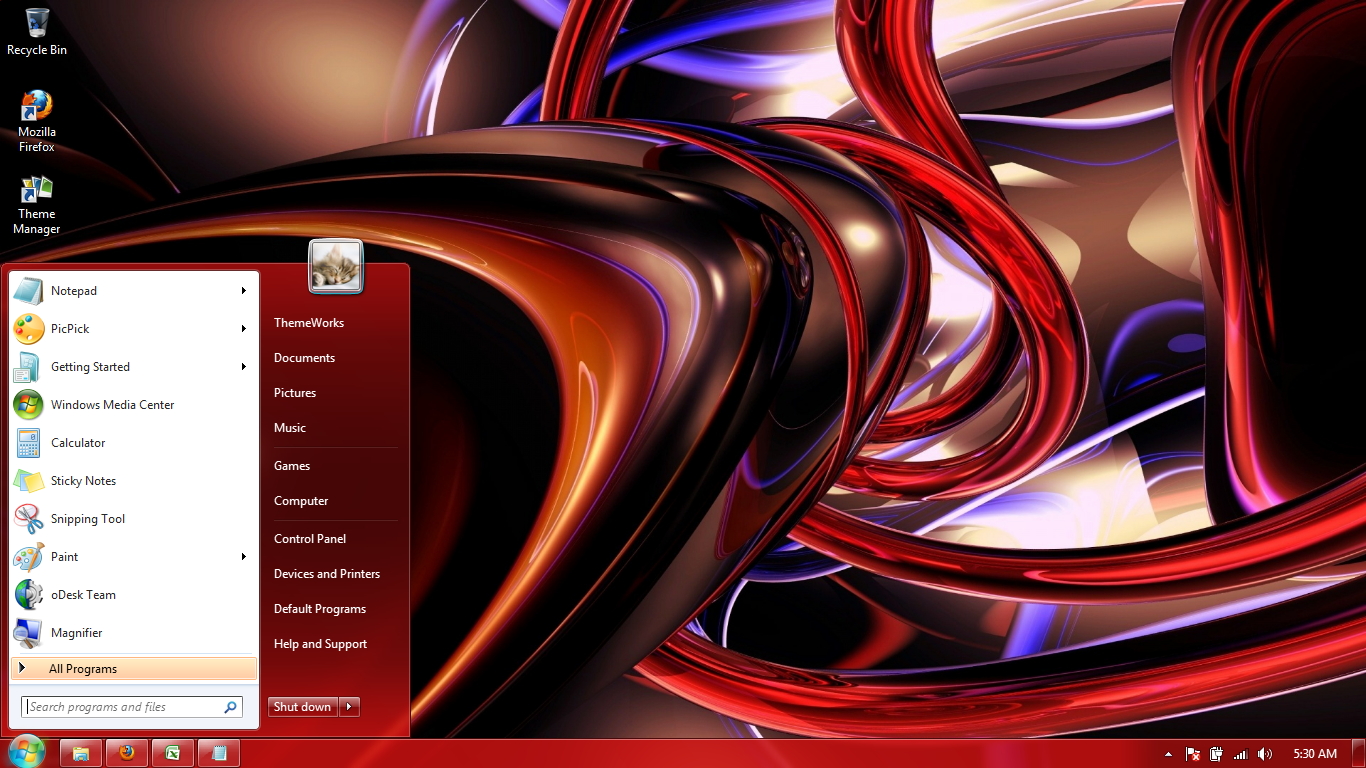
Task: Open Games in the Start menu
Action: click(x=292, y=466)
